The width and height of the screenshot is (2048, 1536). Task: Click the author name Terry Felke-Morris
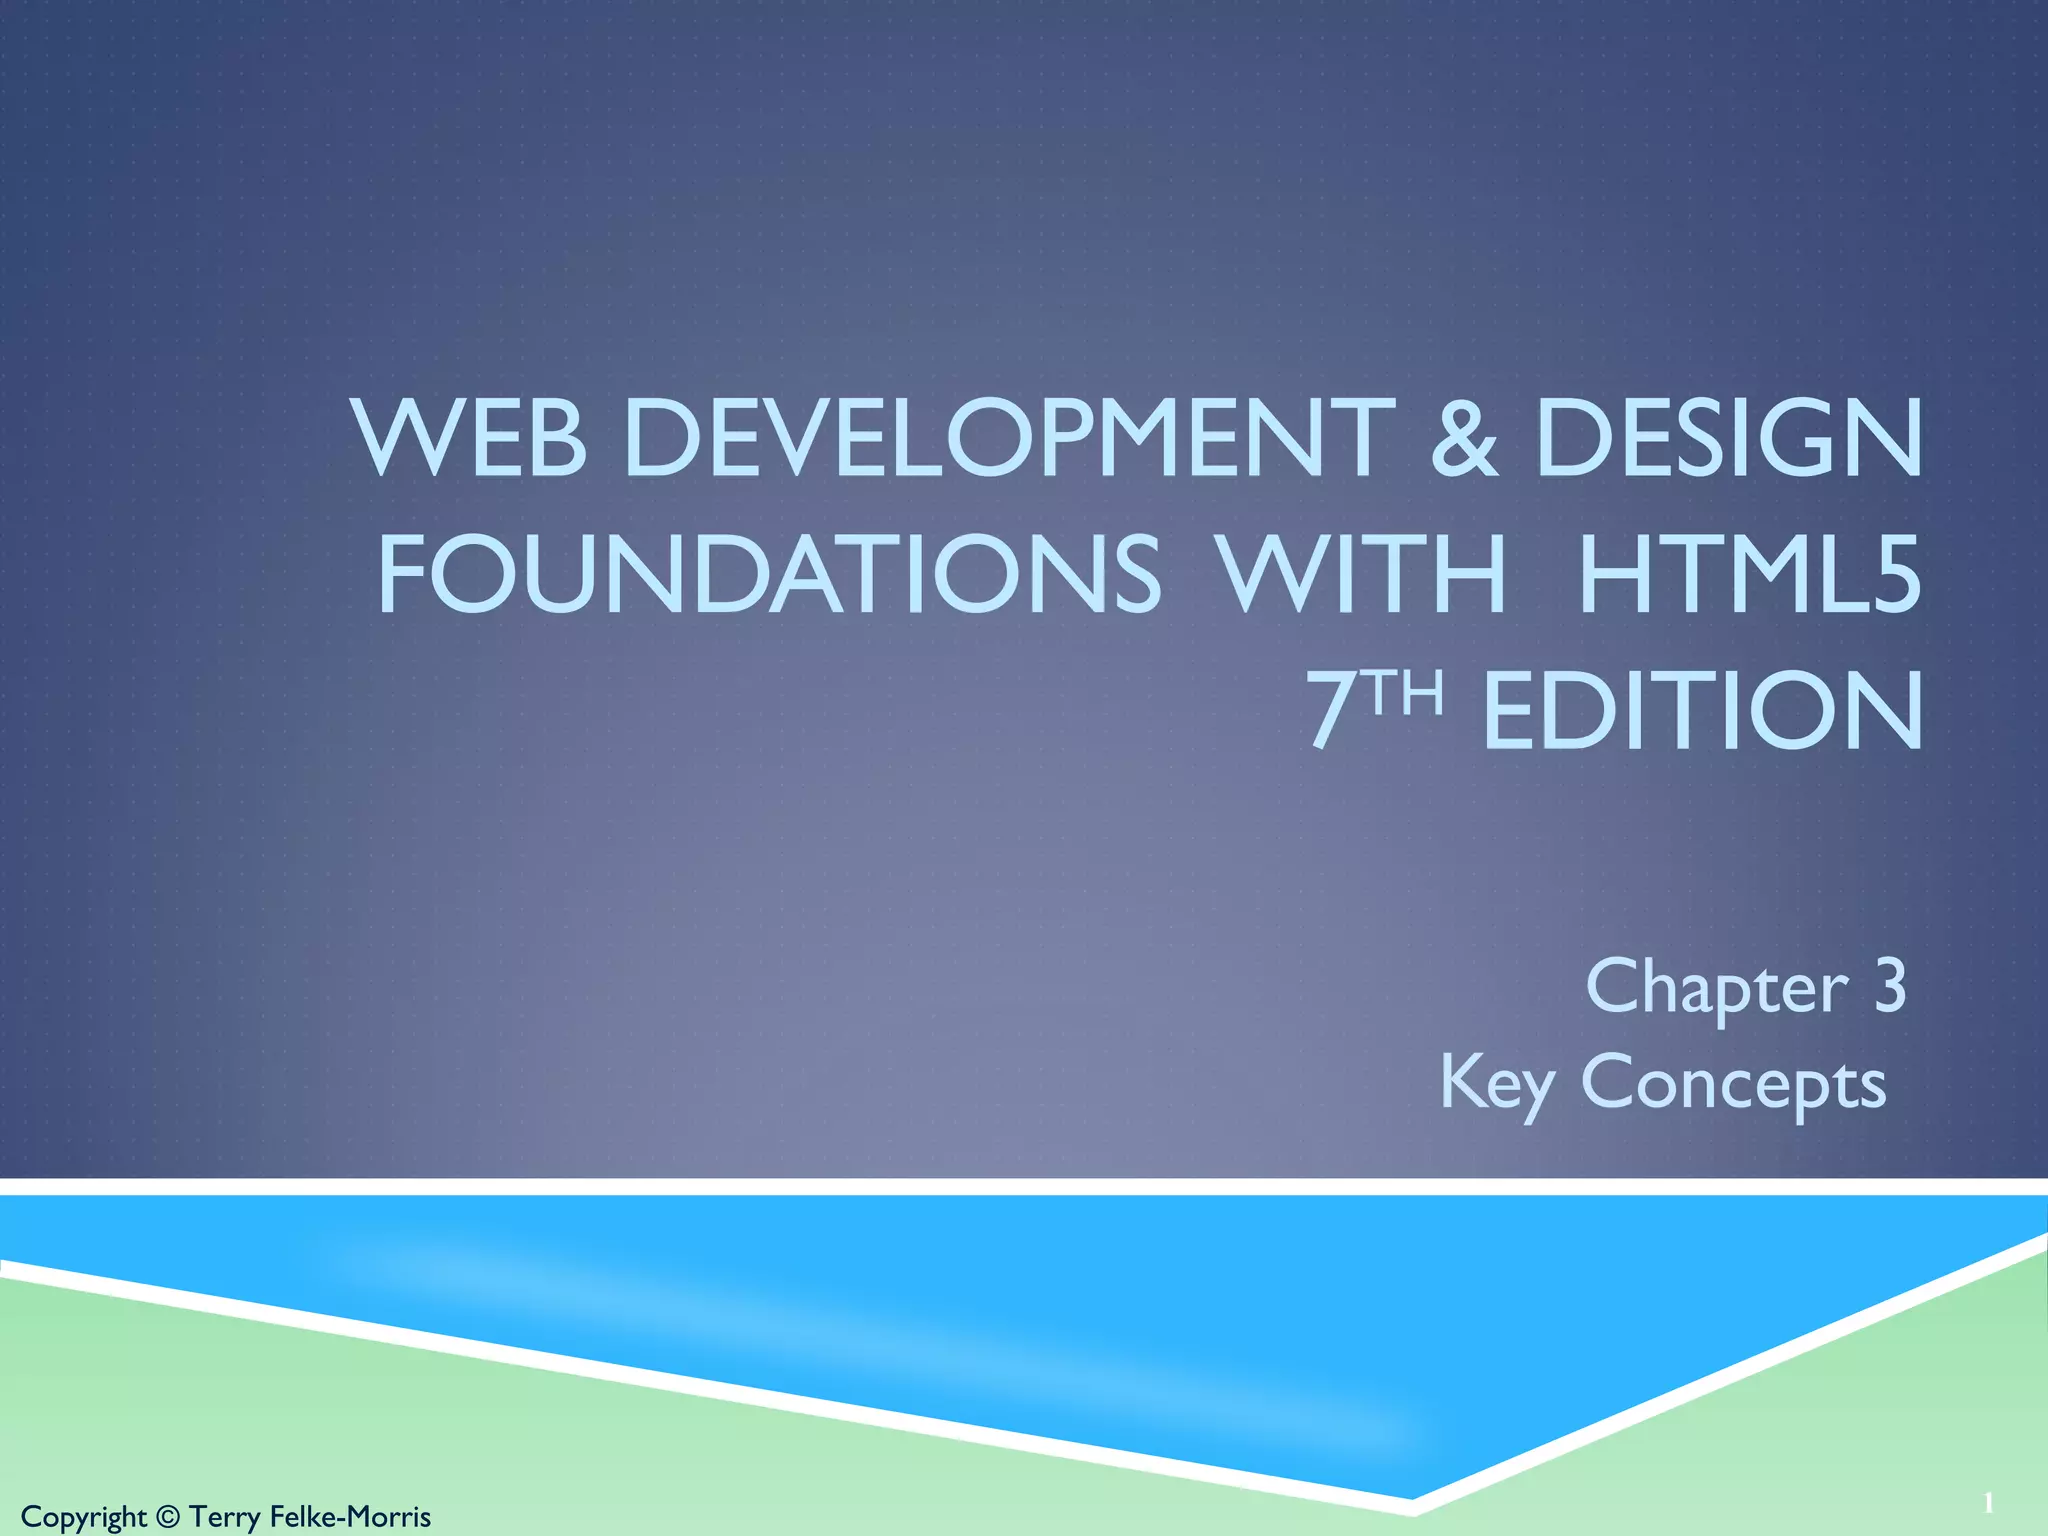309,1517
